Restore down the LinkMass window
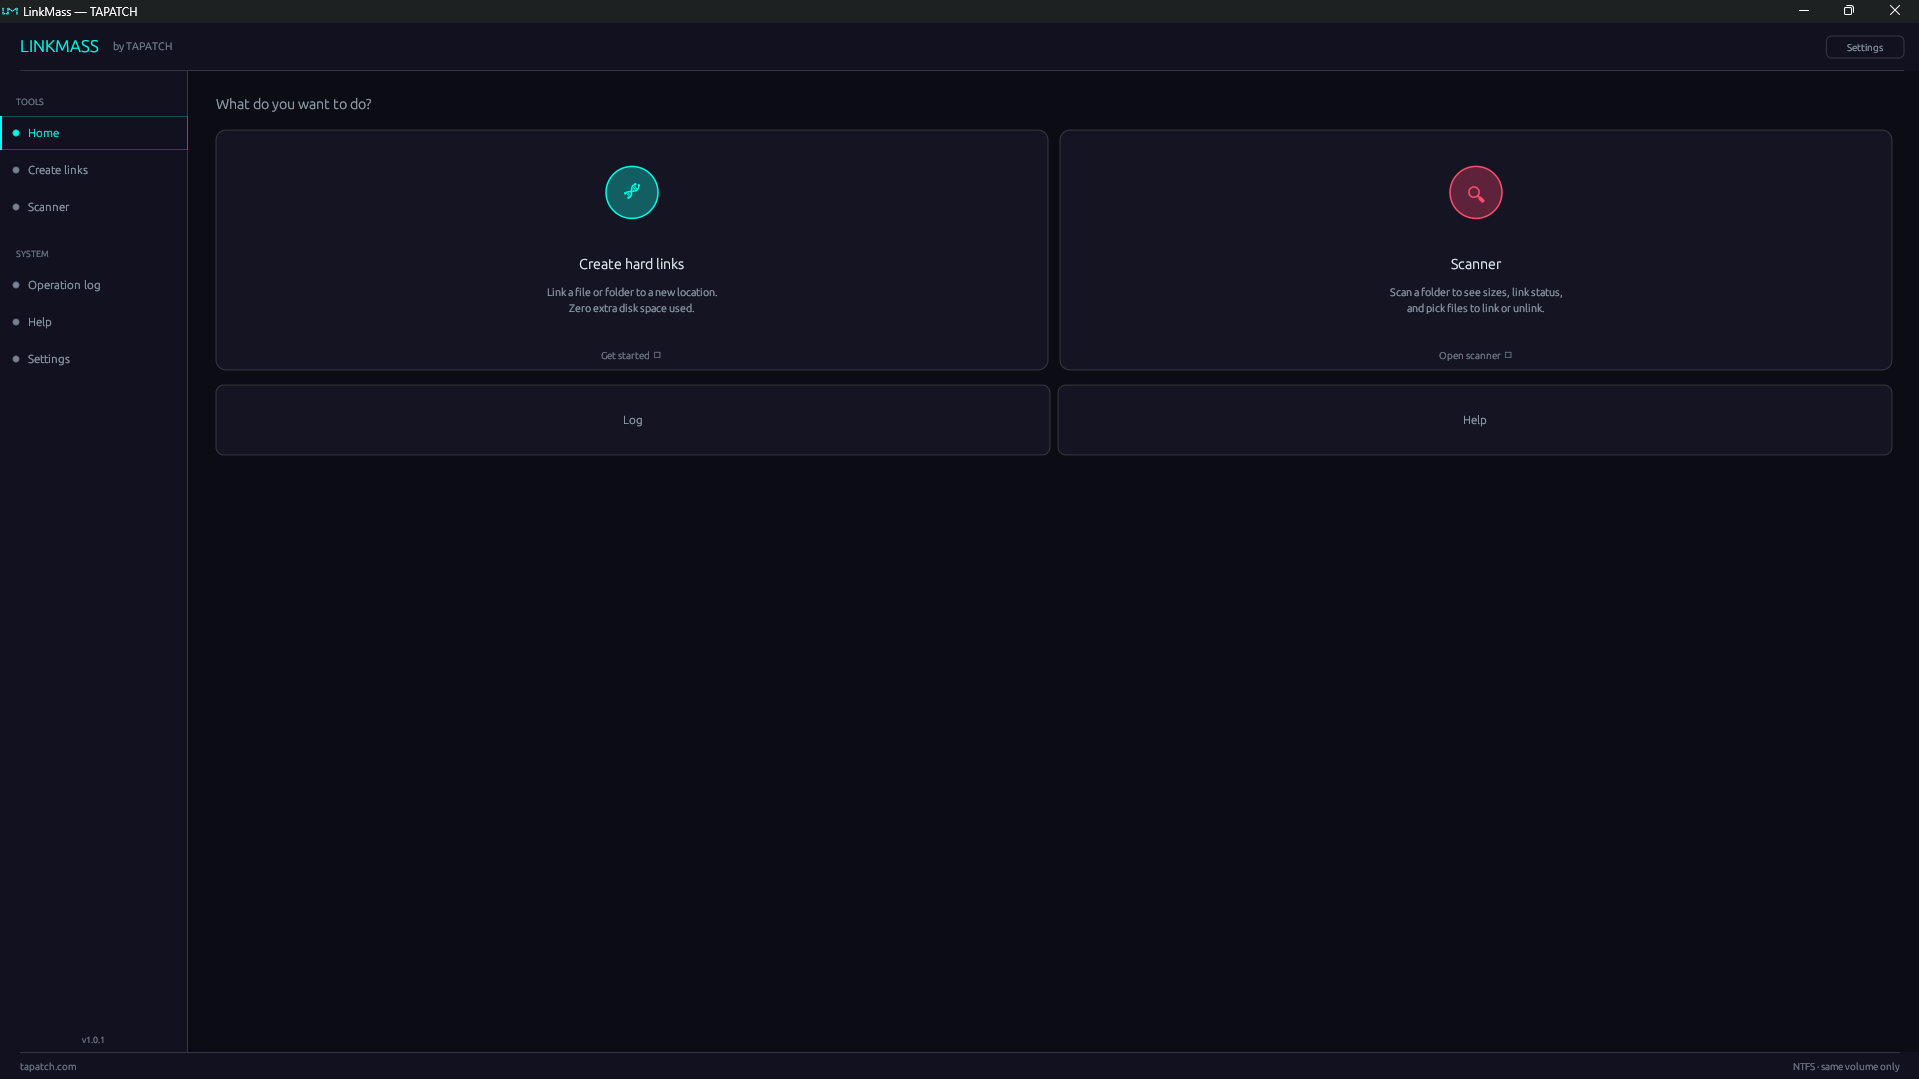1919x1079 pixels. point(1849,11)
